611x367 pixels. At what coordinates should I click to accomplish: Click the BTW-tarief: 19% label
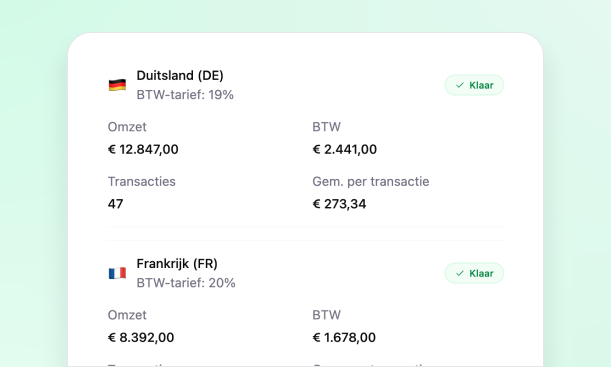coord(185,95)
